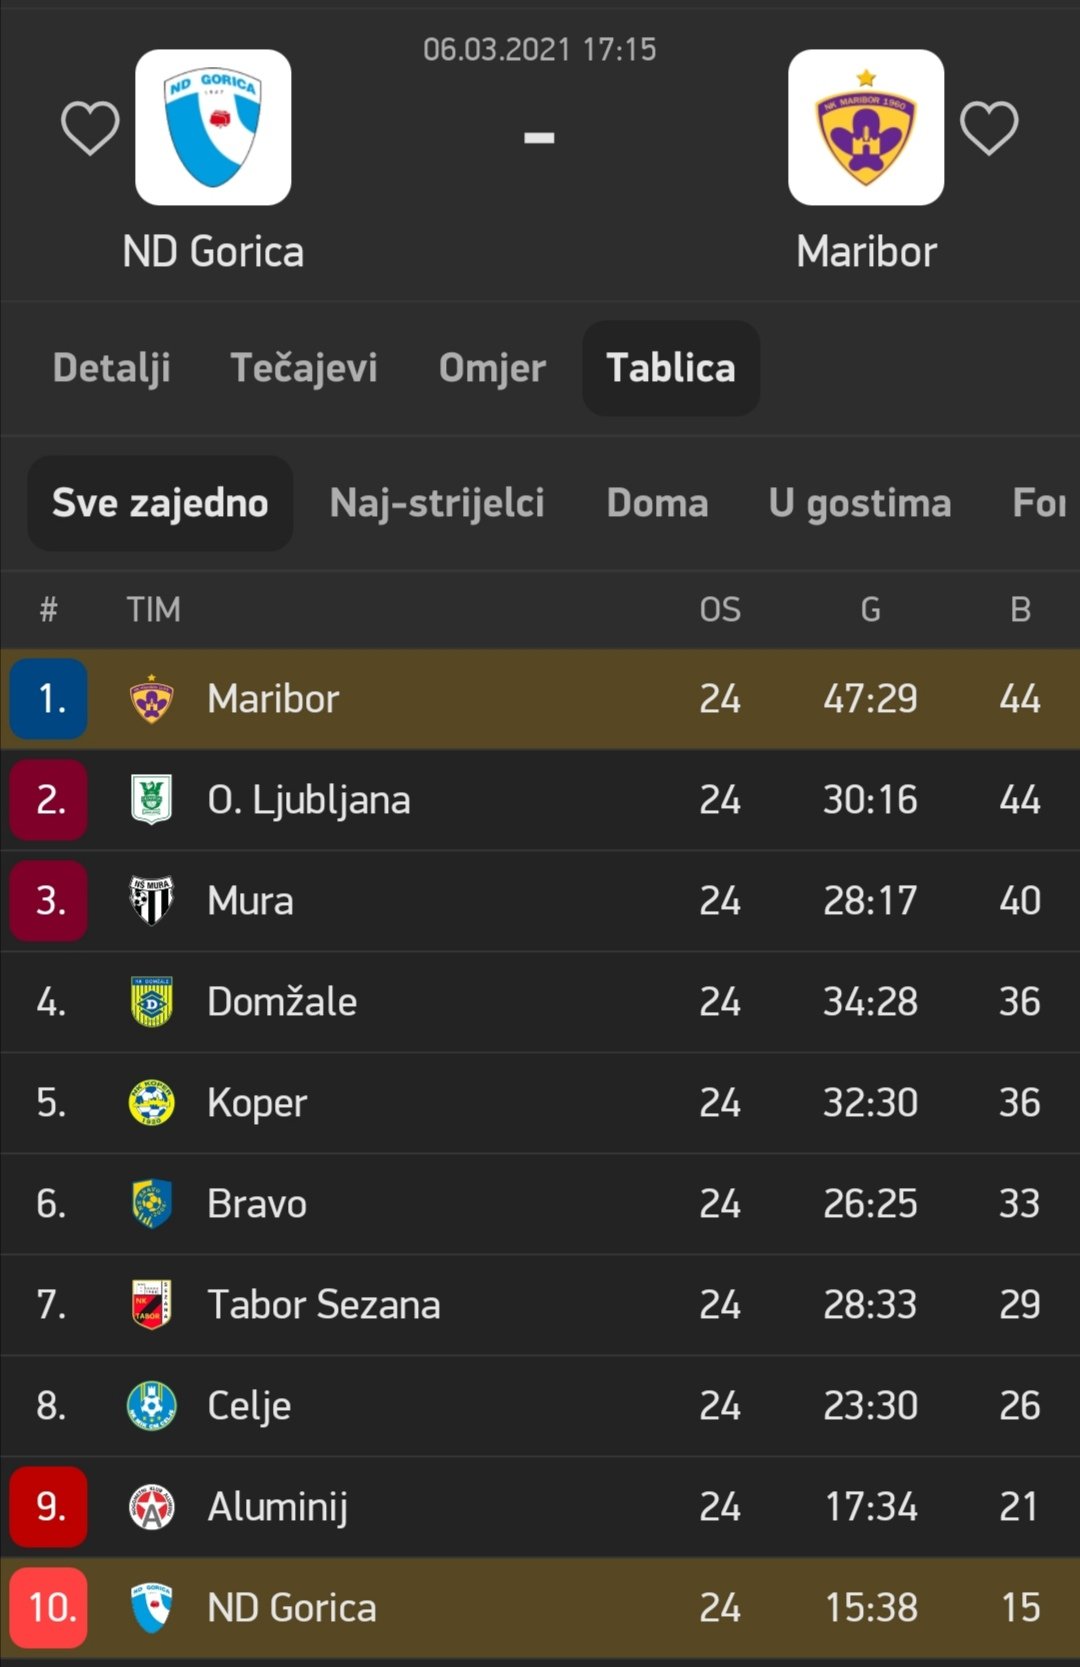Screen dimensions: 1080x1667
Task: Tap O. Ljubljana club logo in table
Action: click(152, 800)
